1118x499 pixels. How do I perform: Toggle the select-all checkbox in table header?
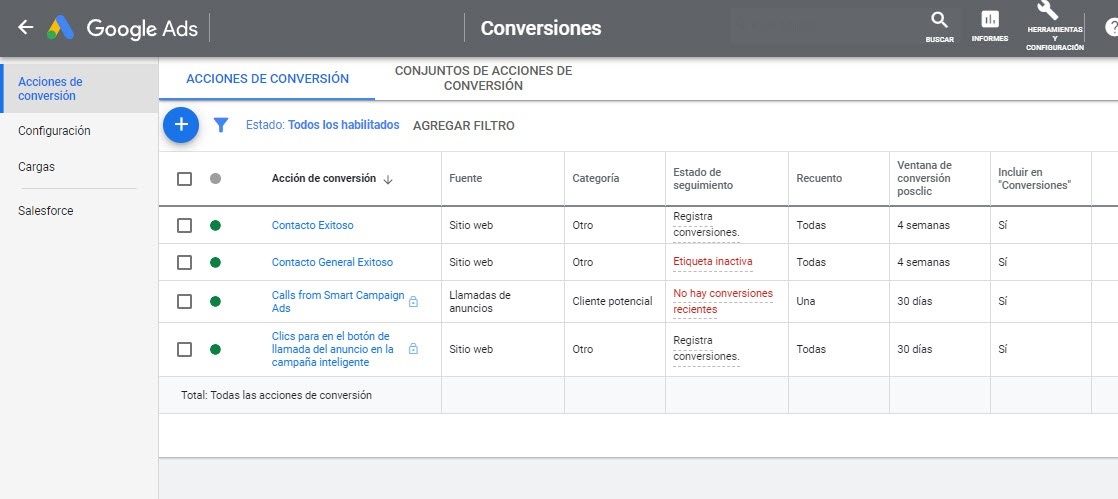point(184,179)
